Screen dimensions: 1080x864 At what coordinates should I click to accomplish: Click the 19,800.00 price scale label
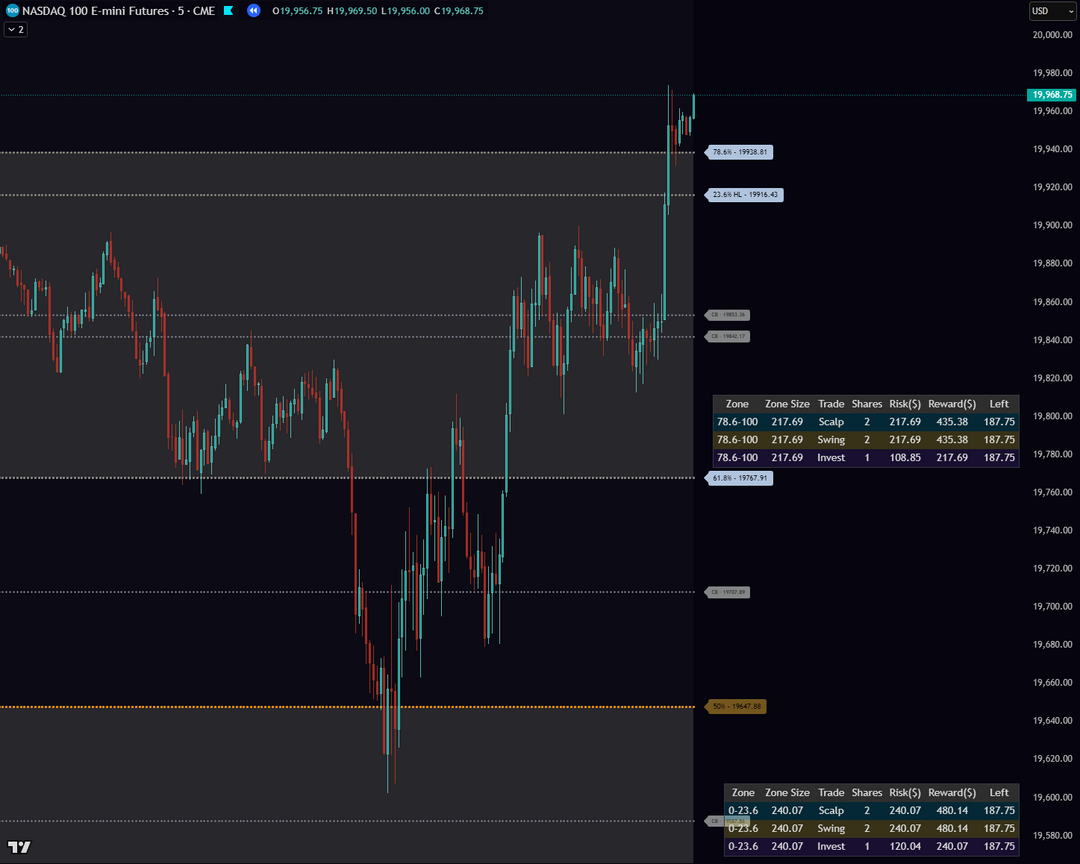coord(1052,416)
